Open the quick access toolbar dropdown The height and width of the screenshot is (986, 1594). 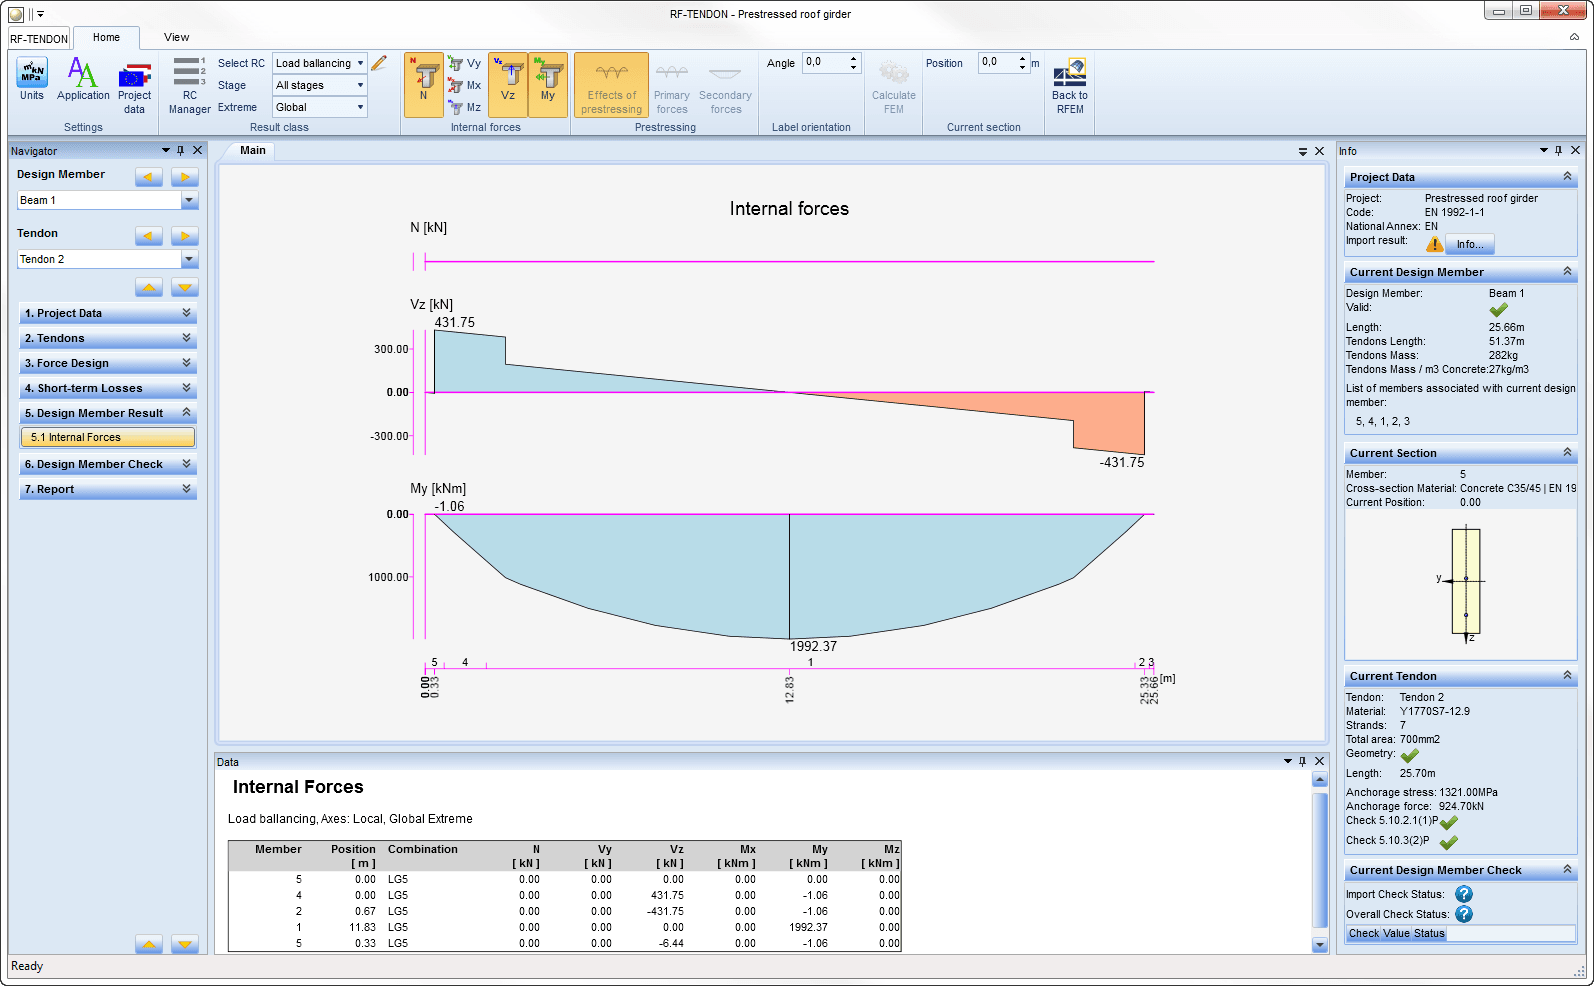41,14
